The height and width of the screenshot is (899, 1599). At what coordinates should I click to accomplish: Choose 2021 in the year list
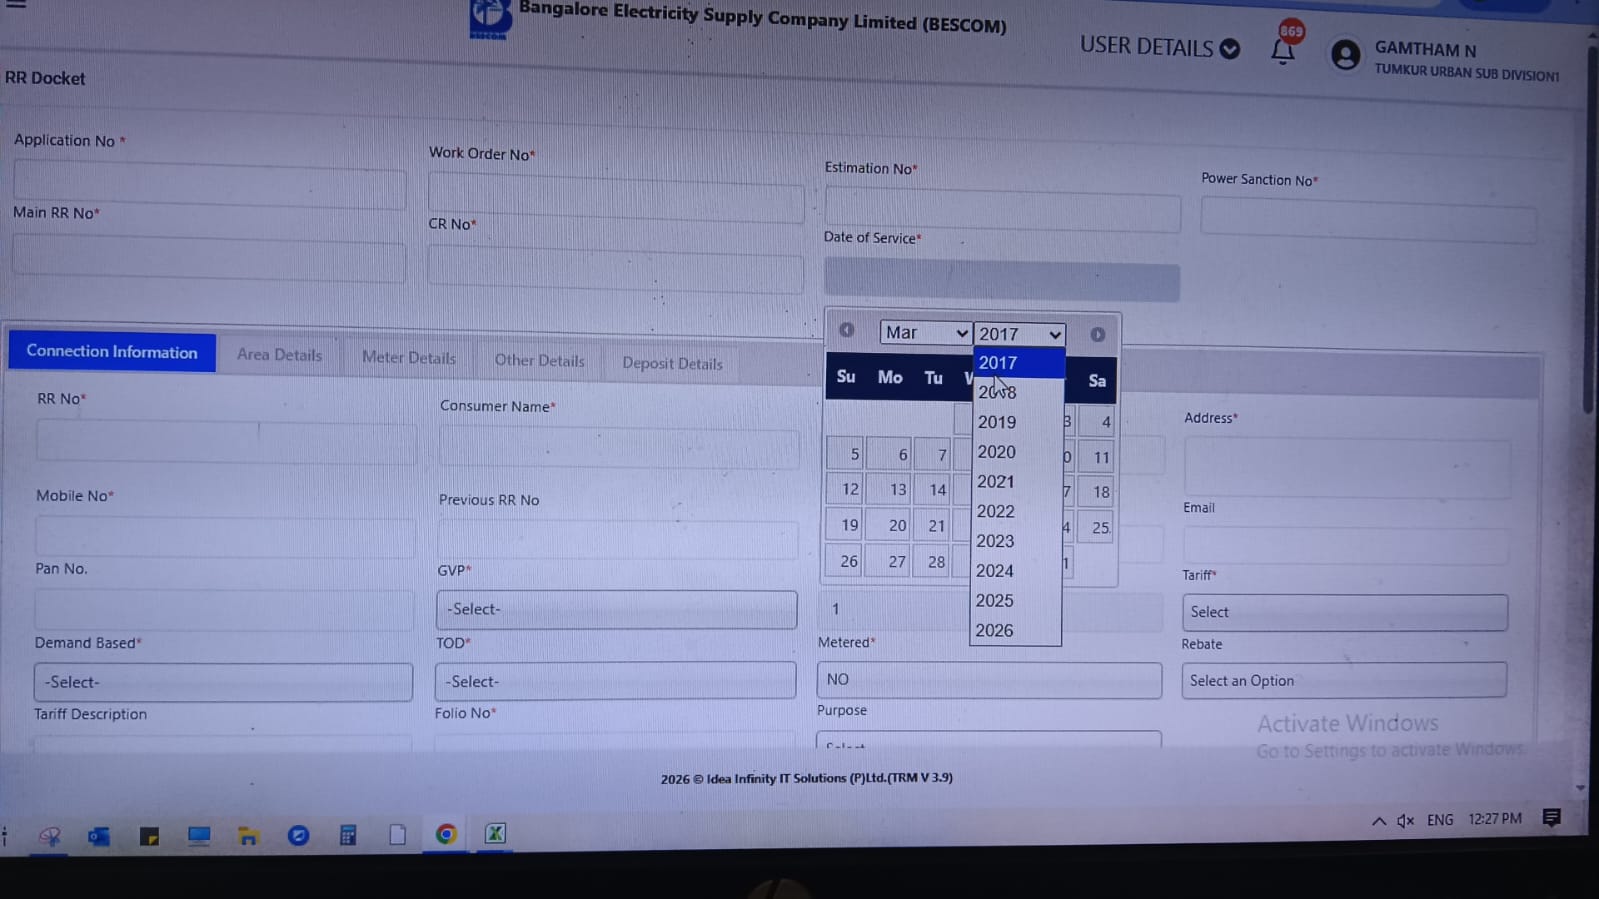pyautogui.click(x=1016, y=482)
